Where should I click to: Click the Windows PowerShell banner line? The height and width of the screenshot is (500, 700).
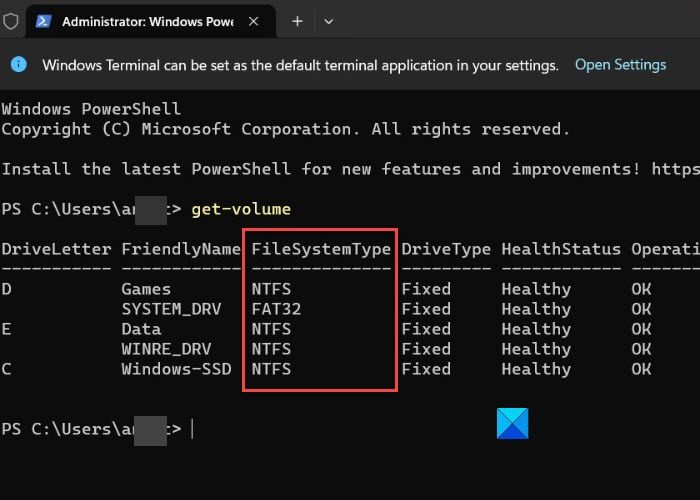coord(91,109)
